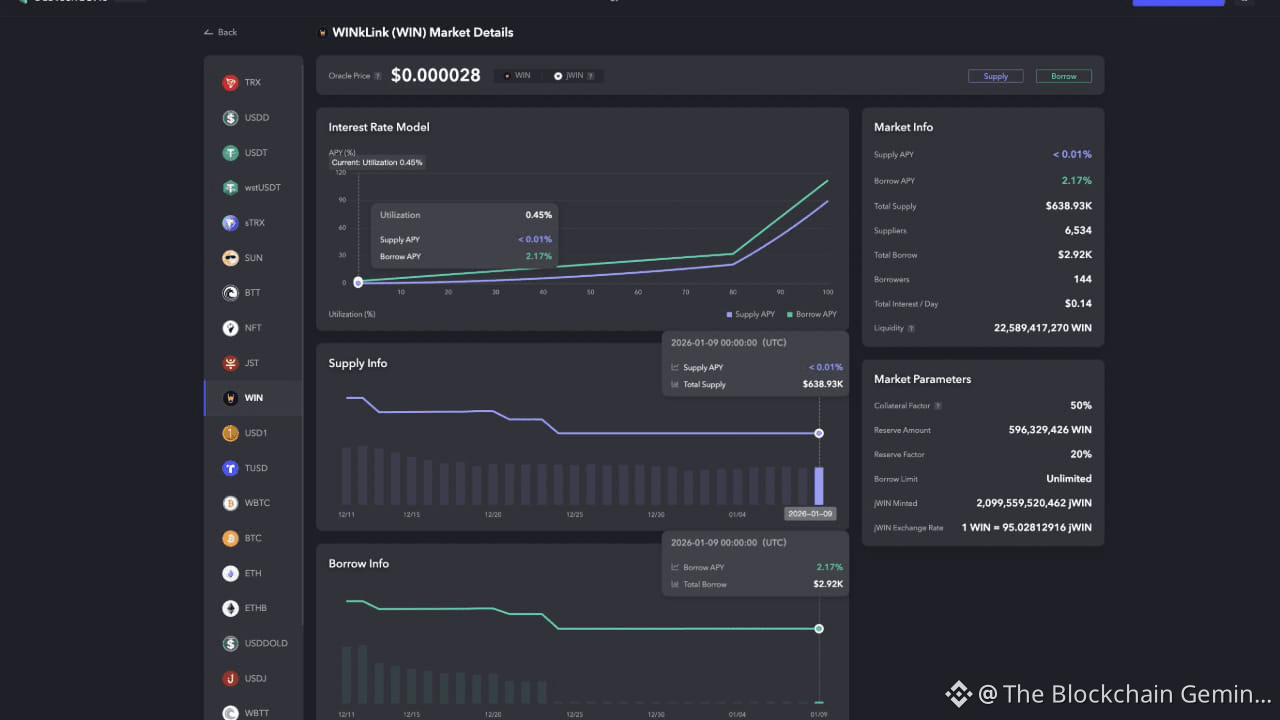
Task: Select the SUN token icon
Action: (x=230, y=258)
